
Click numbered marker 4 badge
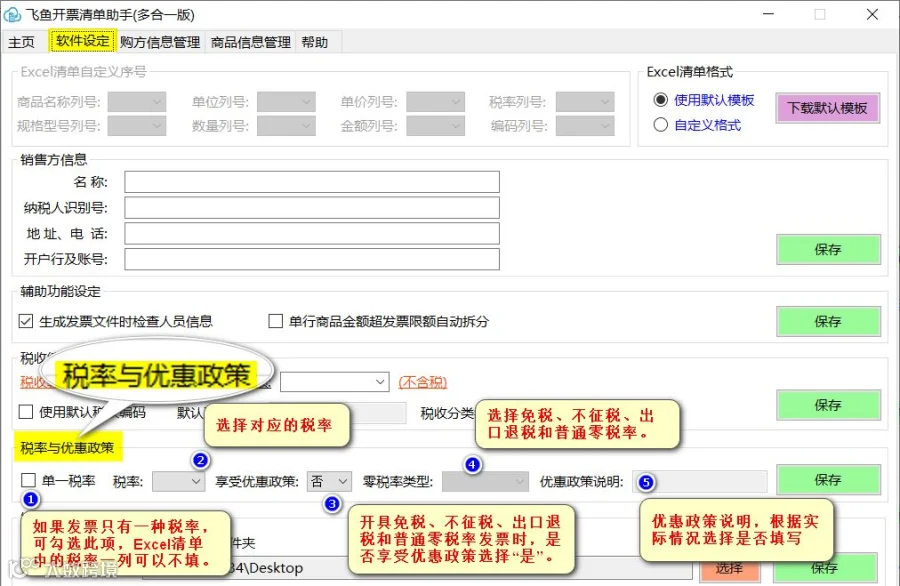tap(472, 464)
